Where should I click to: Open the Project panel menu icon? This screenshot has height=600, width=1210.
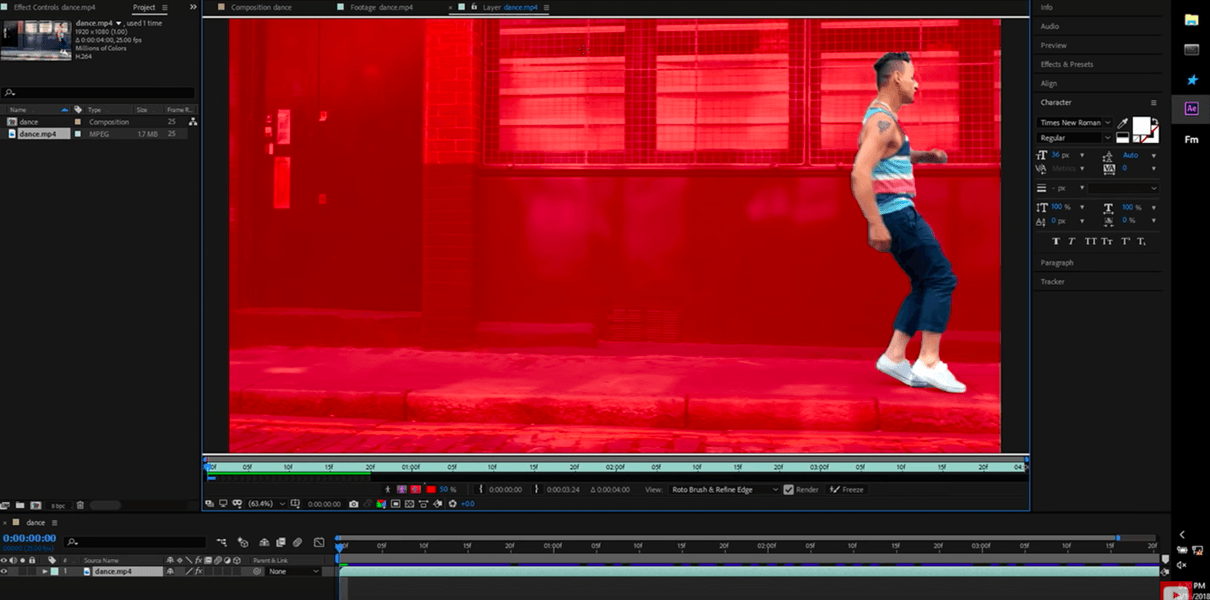165,7
